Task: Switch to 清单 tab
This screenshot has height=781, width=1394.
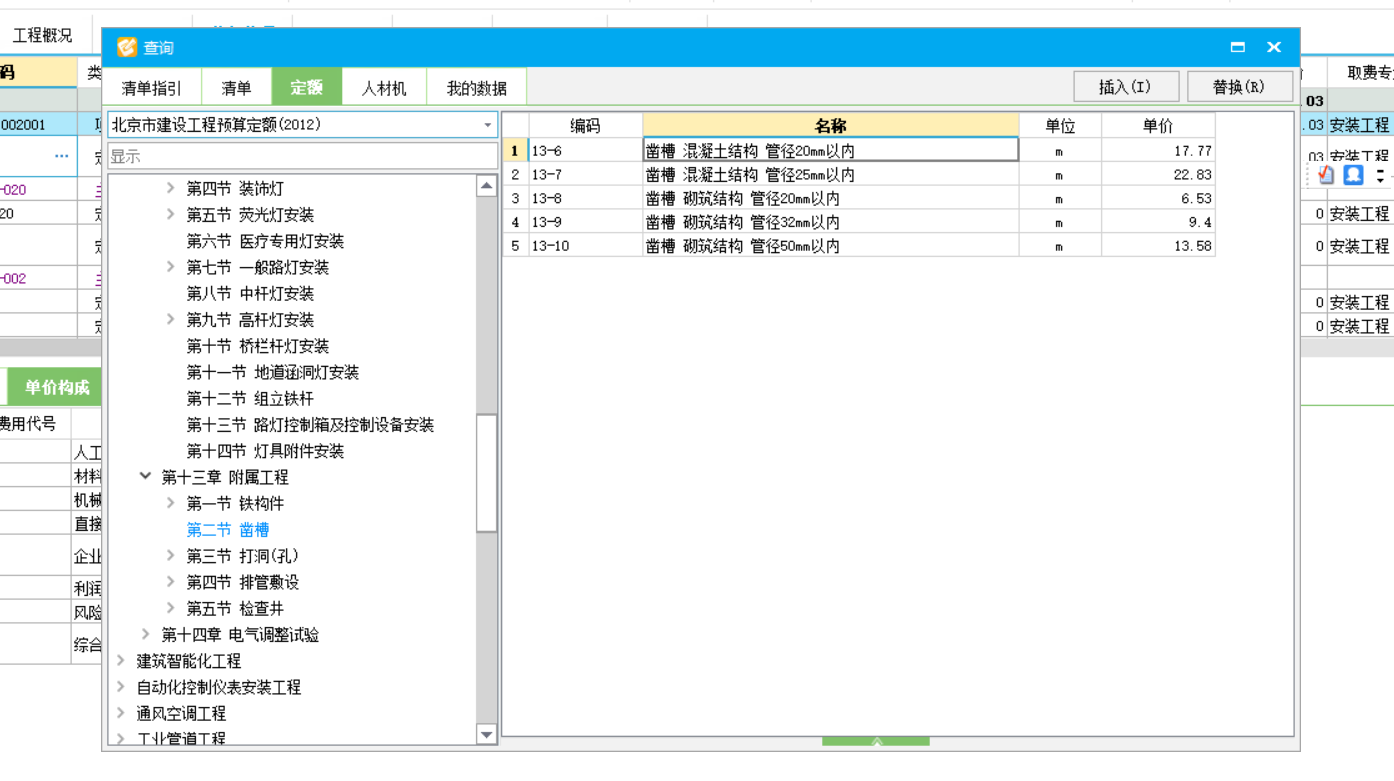Action: click(x=237, y=88)
